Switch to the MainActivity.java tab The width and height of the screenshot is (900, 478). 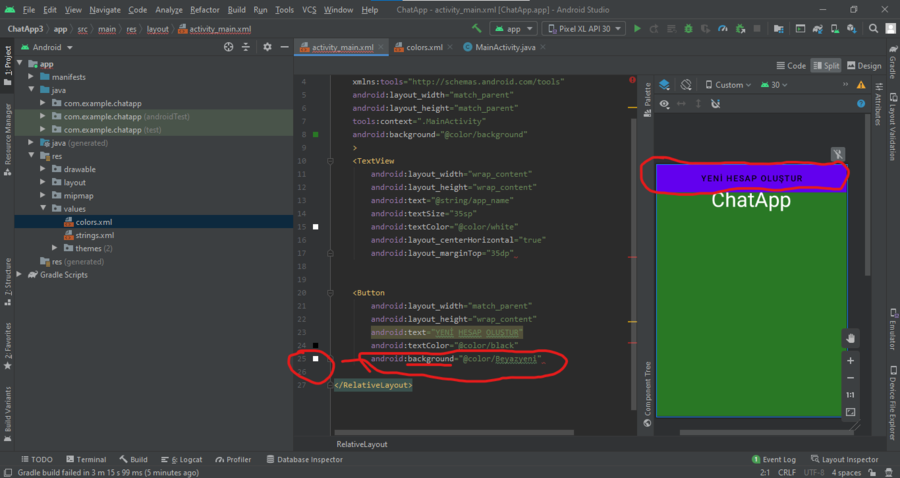click(506, 47)
